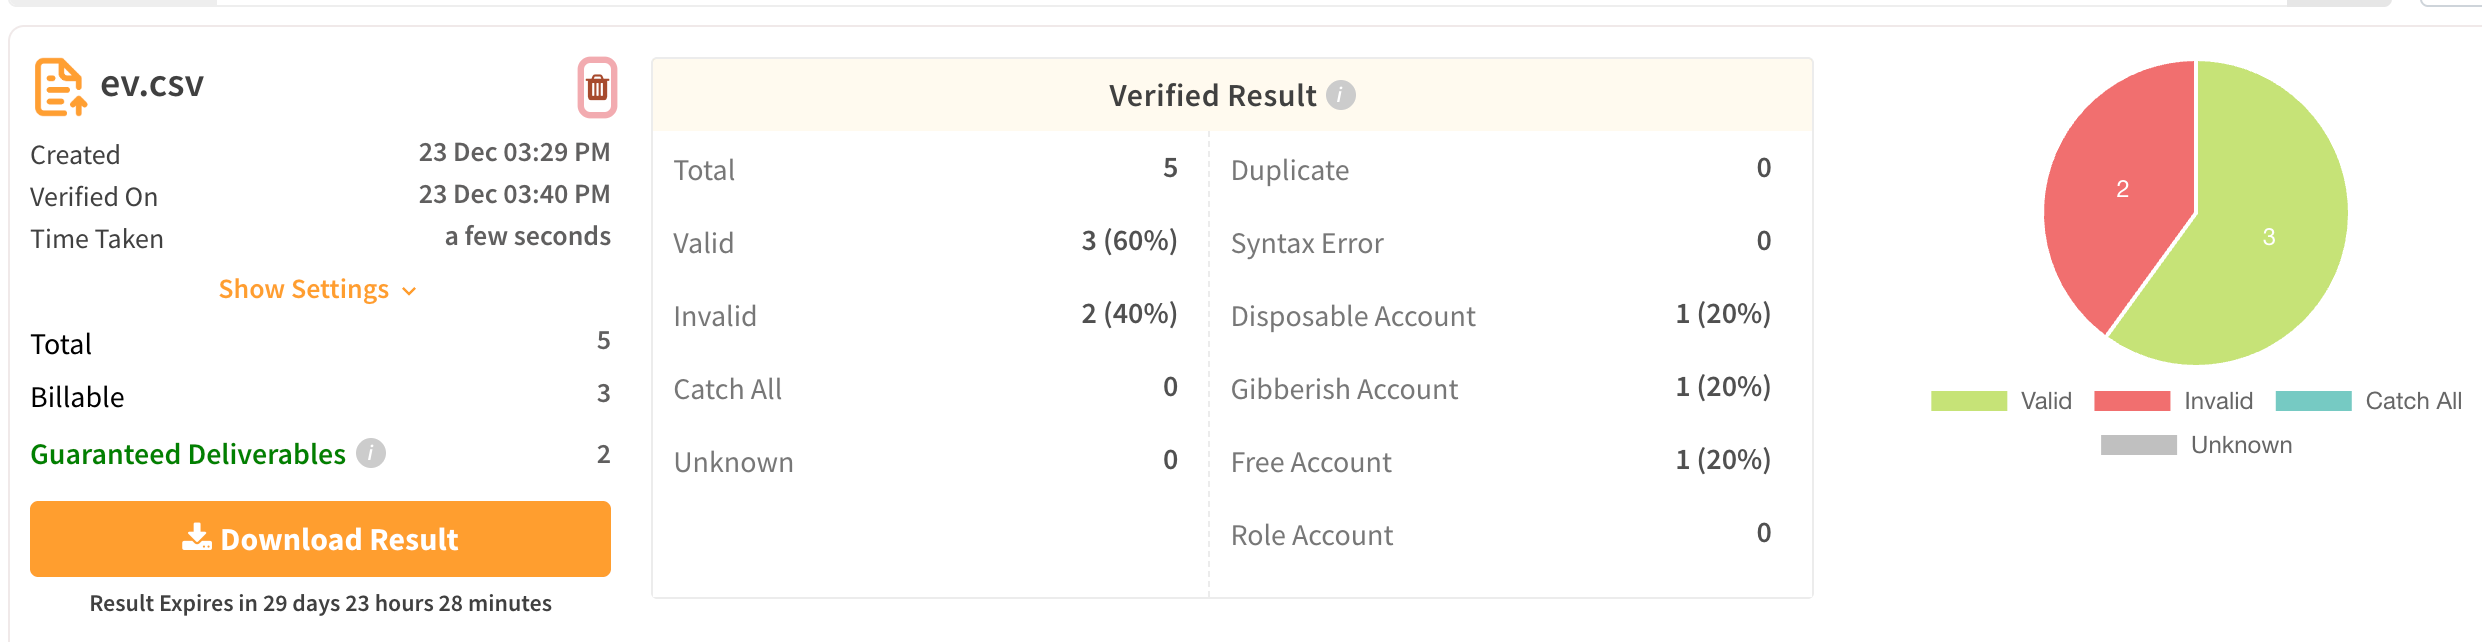Viewport: 2482px width, 642px height.
Task: Expand the Show Settings section
Action: [x=303, y=289]
